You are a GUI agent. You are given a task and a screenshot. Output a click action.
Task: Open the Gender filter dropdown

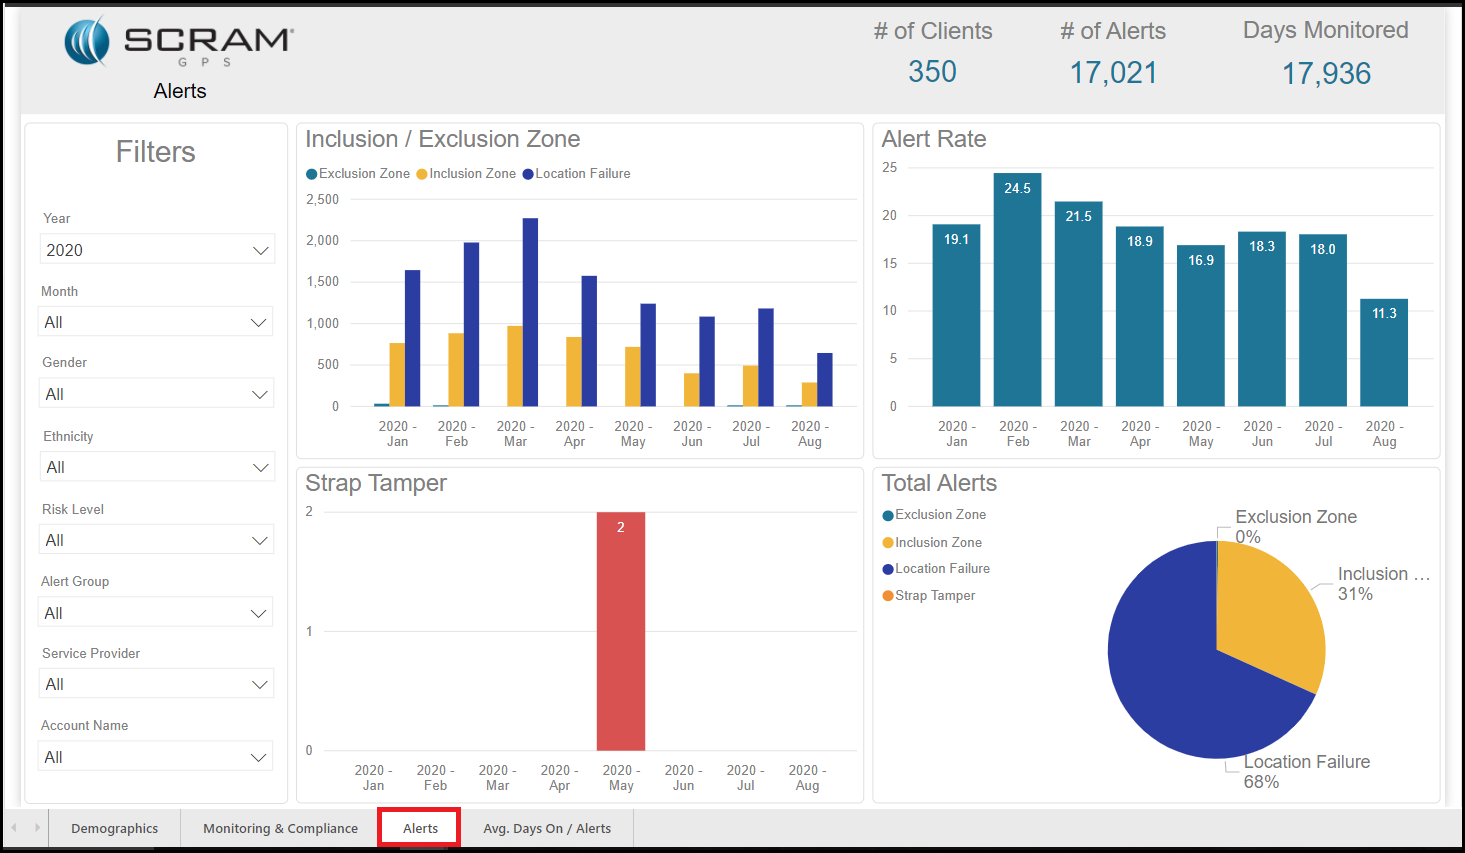click(157, 394)
